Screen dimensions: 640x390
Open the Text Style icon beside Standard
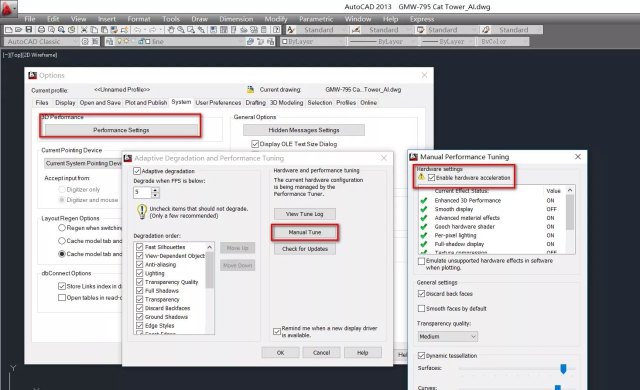[291, 30]
